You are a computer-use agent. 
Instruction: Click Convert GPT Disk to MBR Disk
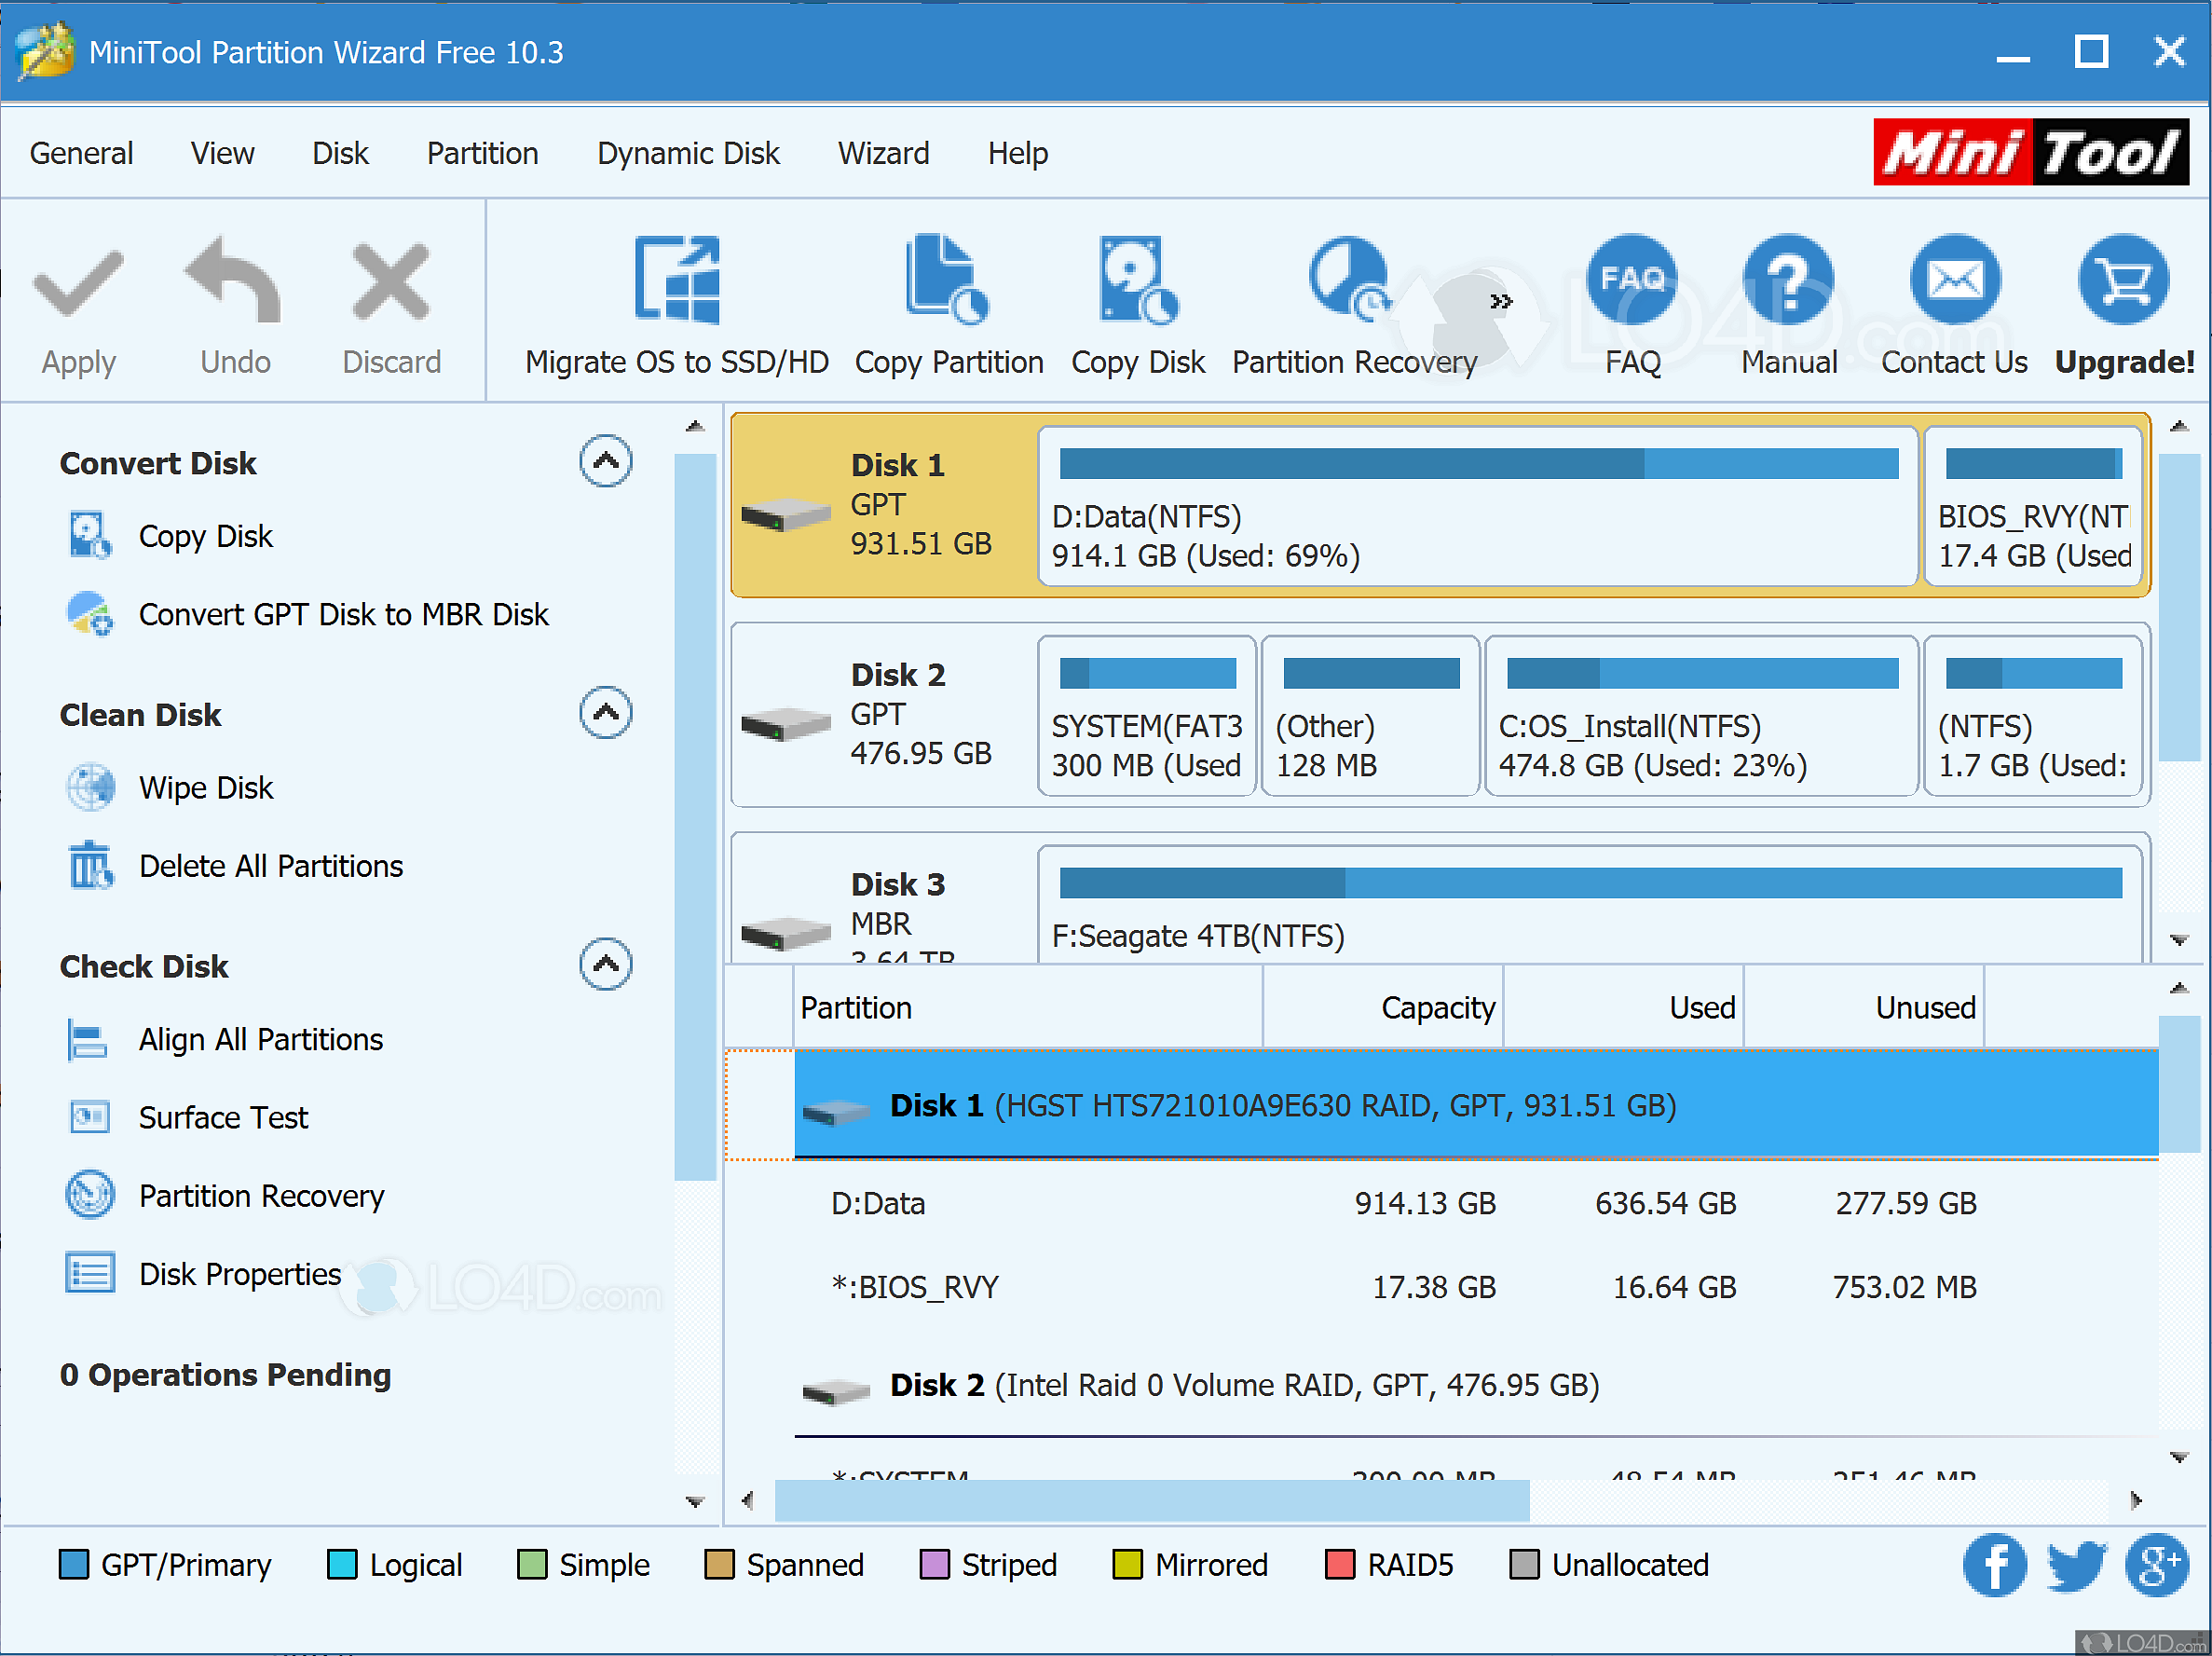[343, 614]
